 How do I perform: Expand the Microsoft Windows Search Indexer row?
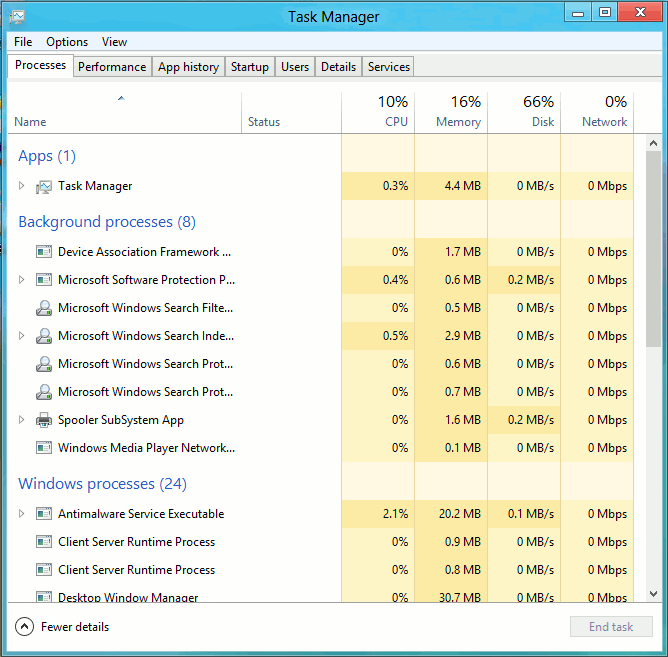click(x=21, y=336)
